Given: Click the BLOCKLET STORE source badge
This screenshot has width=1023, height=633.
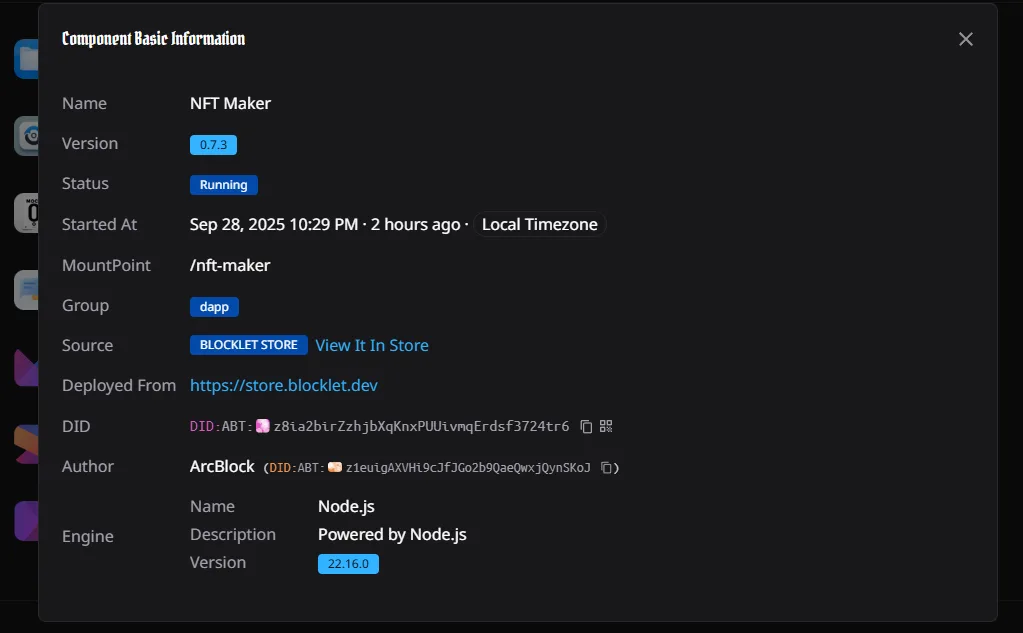Looking at the screenshot, I should 249,345.
